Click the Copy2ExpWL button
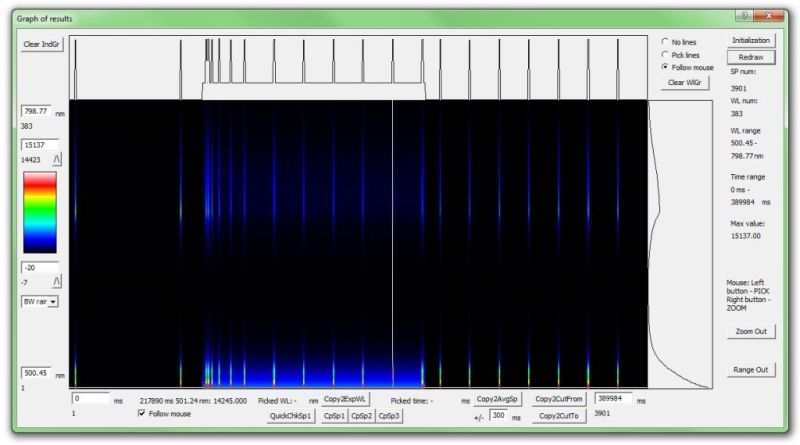This screenshot has width=800, height=445. click(345, 399)
